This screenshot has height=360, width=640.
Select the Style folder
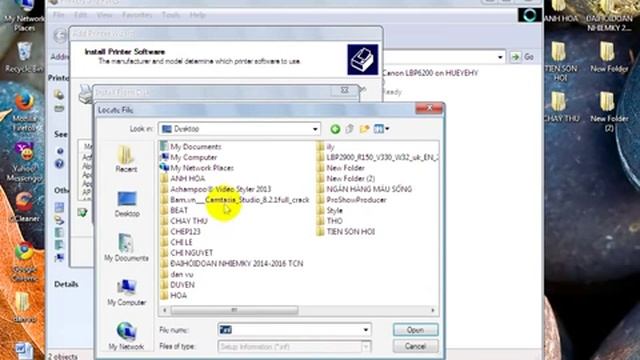click(x=329, y=210)
